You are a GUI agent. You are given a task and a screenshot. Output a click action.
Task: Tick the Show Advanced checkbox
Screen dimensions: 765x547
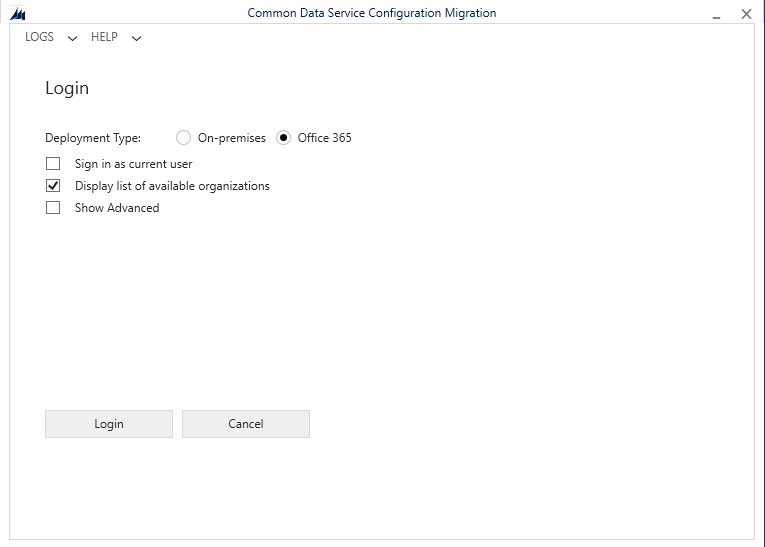[53, 208]
